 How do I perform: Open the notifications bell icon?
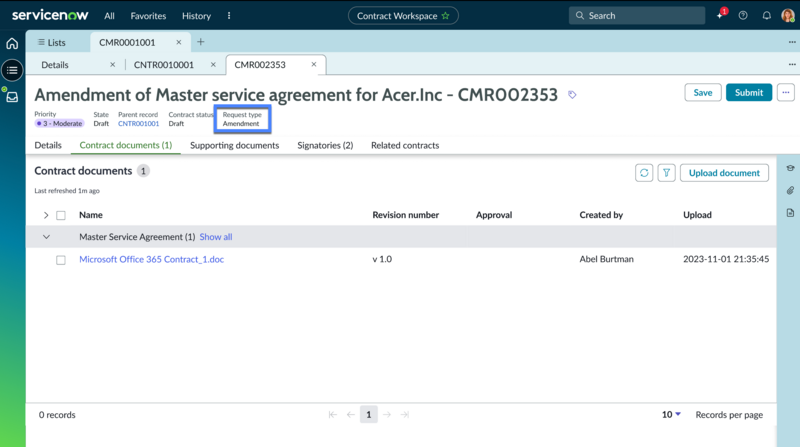click(x=766, y=15)
